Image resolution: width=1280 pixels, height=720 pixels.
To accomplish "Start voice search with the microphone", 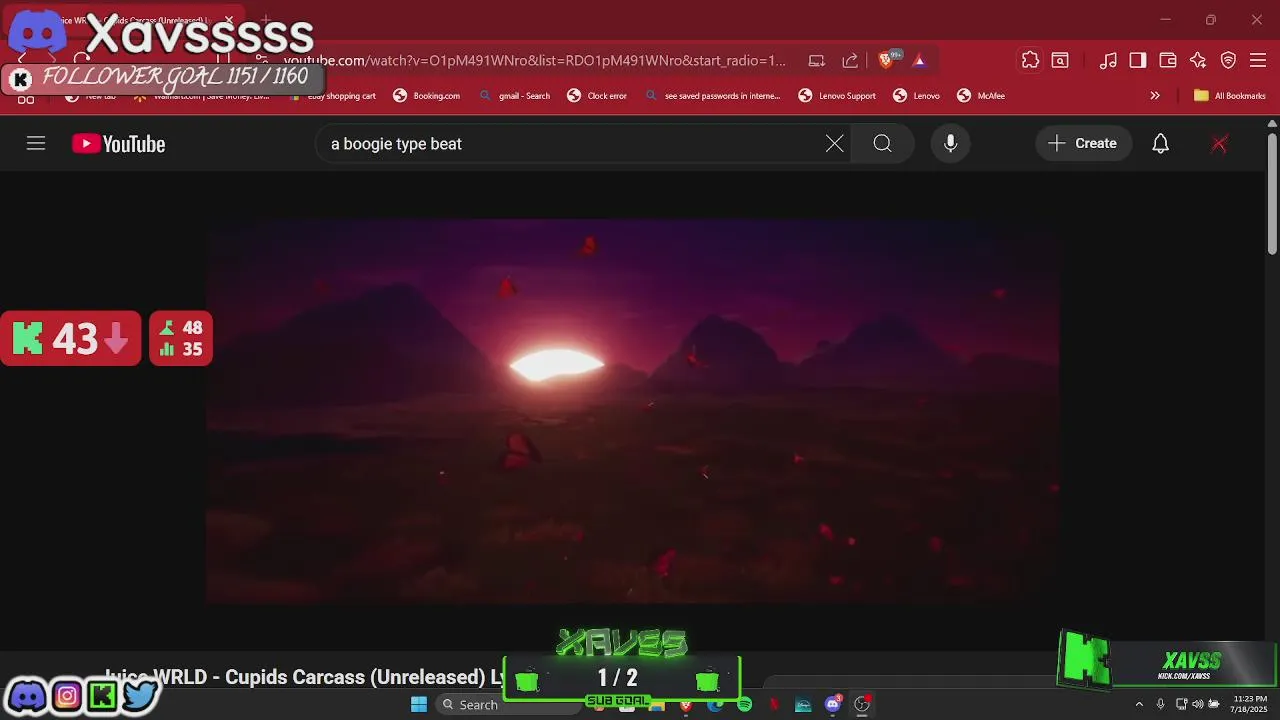I will pos(951,144).
